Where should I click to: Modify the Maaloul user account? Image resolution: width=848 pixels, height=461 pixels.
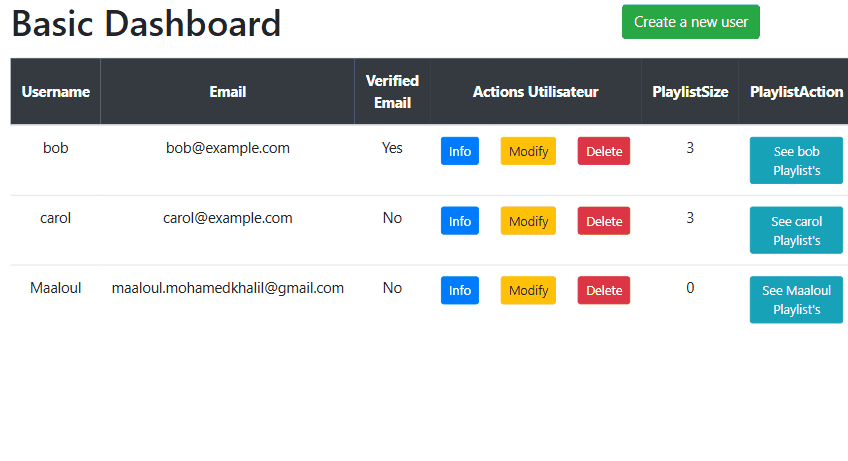click(528, 291)
